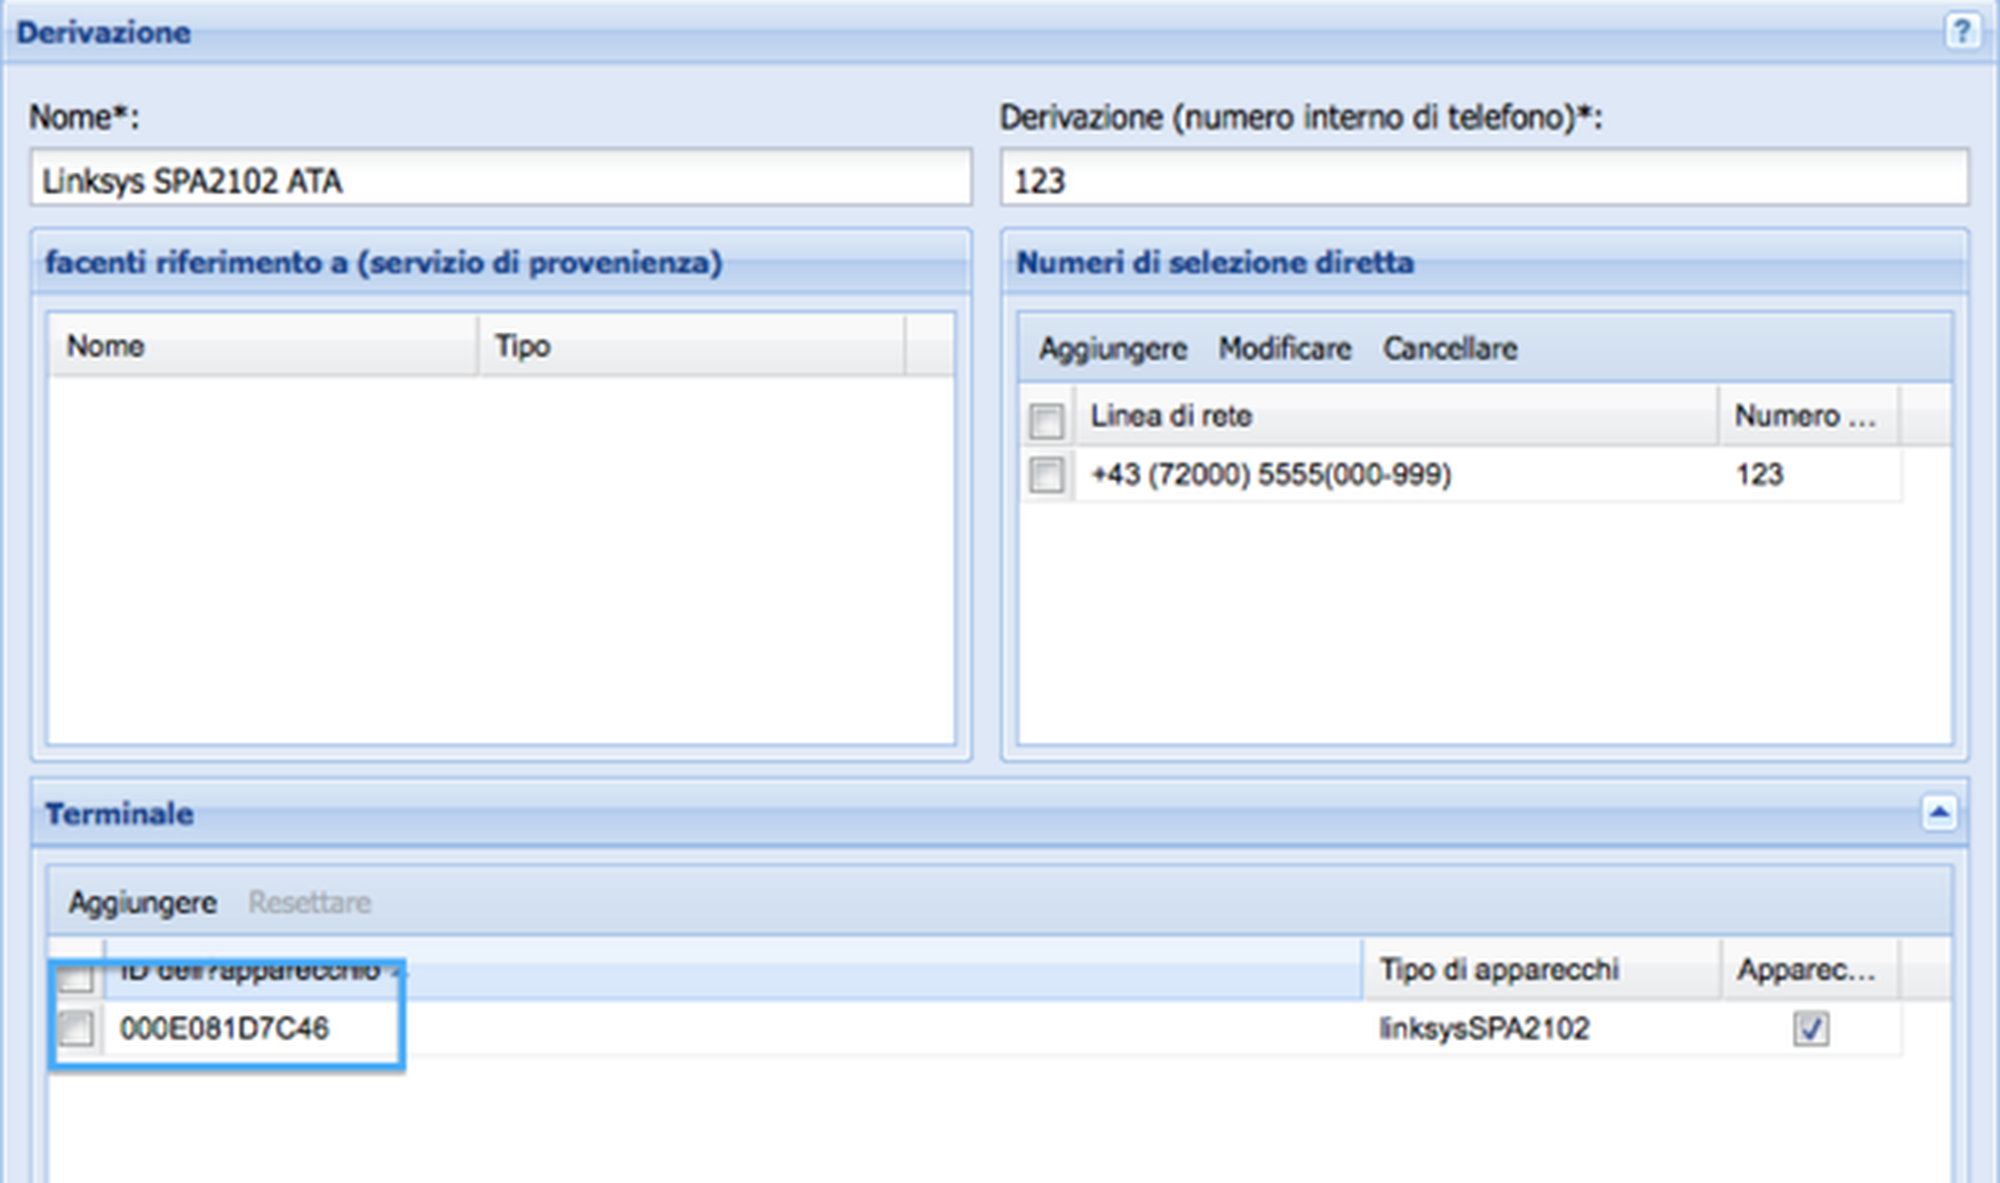The height and width of the screenshot is (1183, 2000).
Task: Select header checkbox in Terminale grid
Action: point(77,977)
